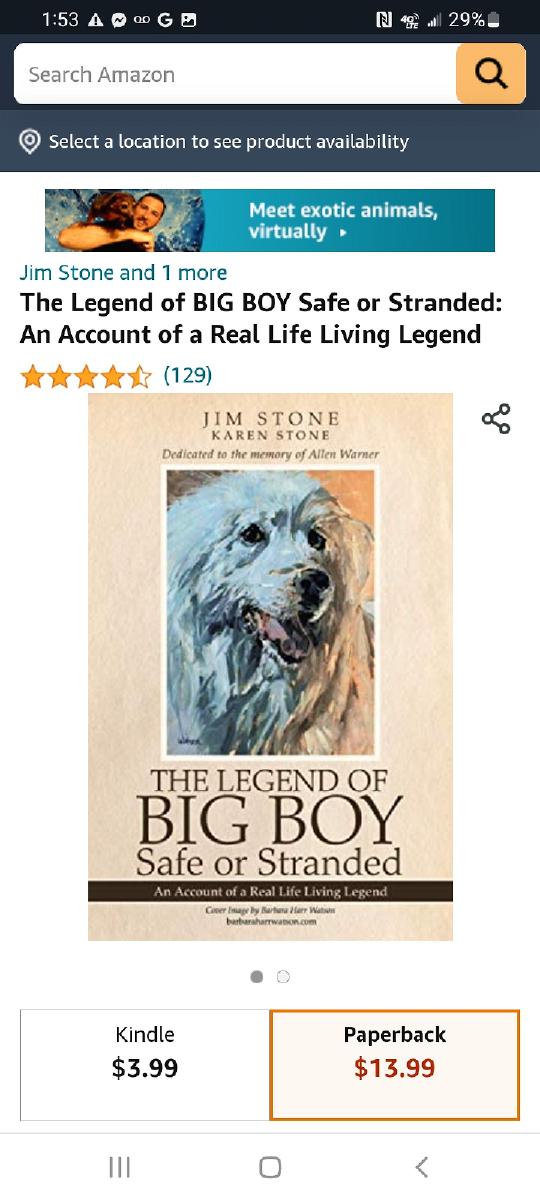Tap the orange search magnifier button
The height and width of the screenshot is (1200, 540).
[x=490, y=74]
